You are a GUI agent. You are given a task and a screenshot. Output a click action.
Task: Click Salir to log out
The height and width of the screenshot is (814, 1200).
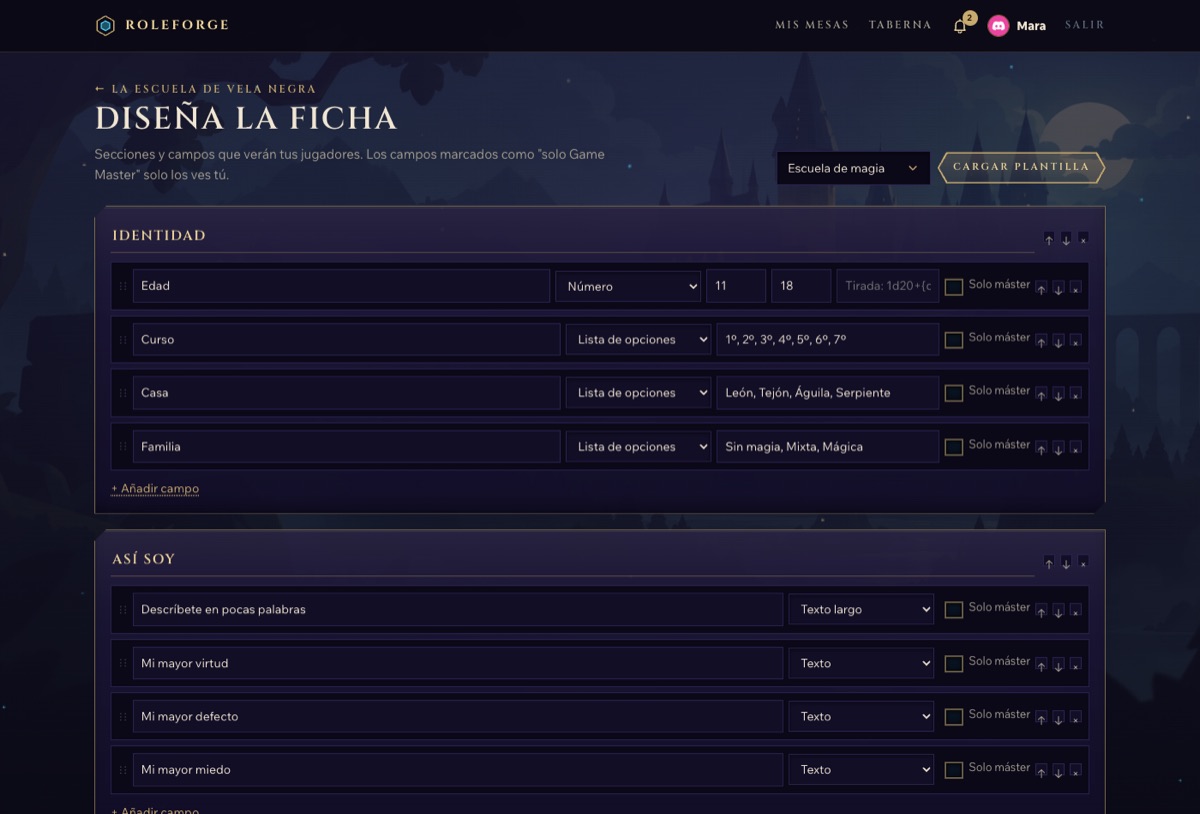click(1085, 25)
